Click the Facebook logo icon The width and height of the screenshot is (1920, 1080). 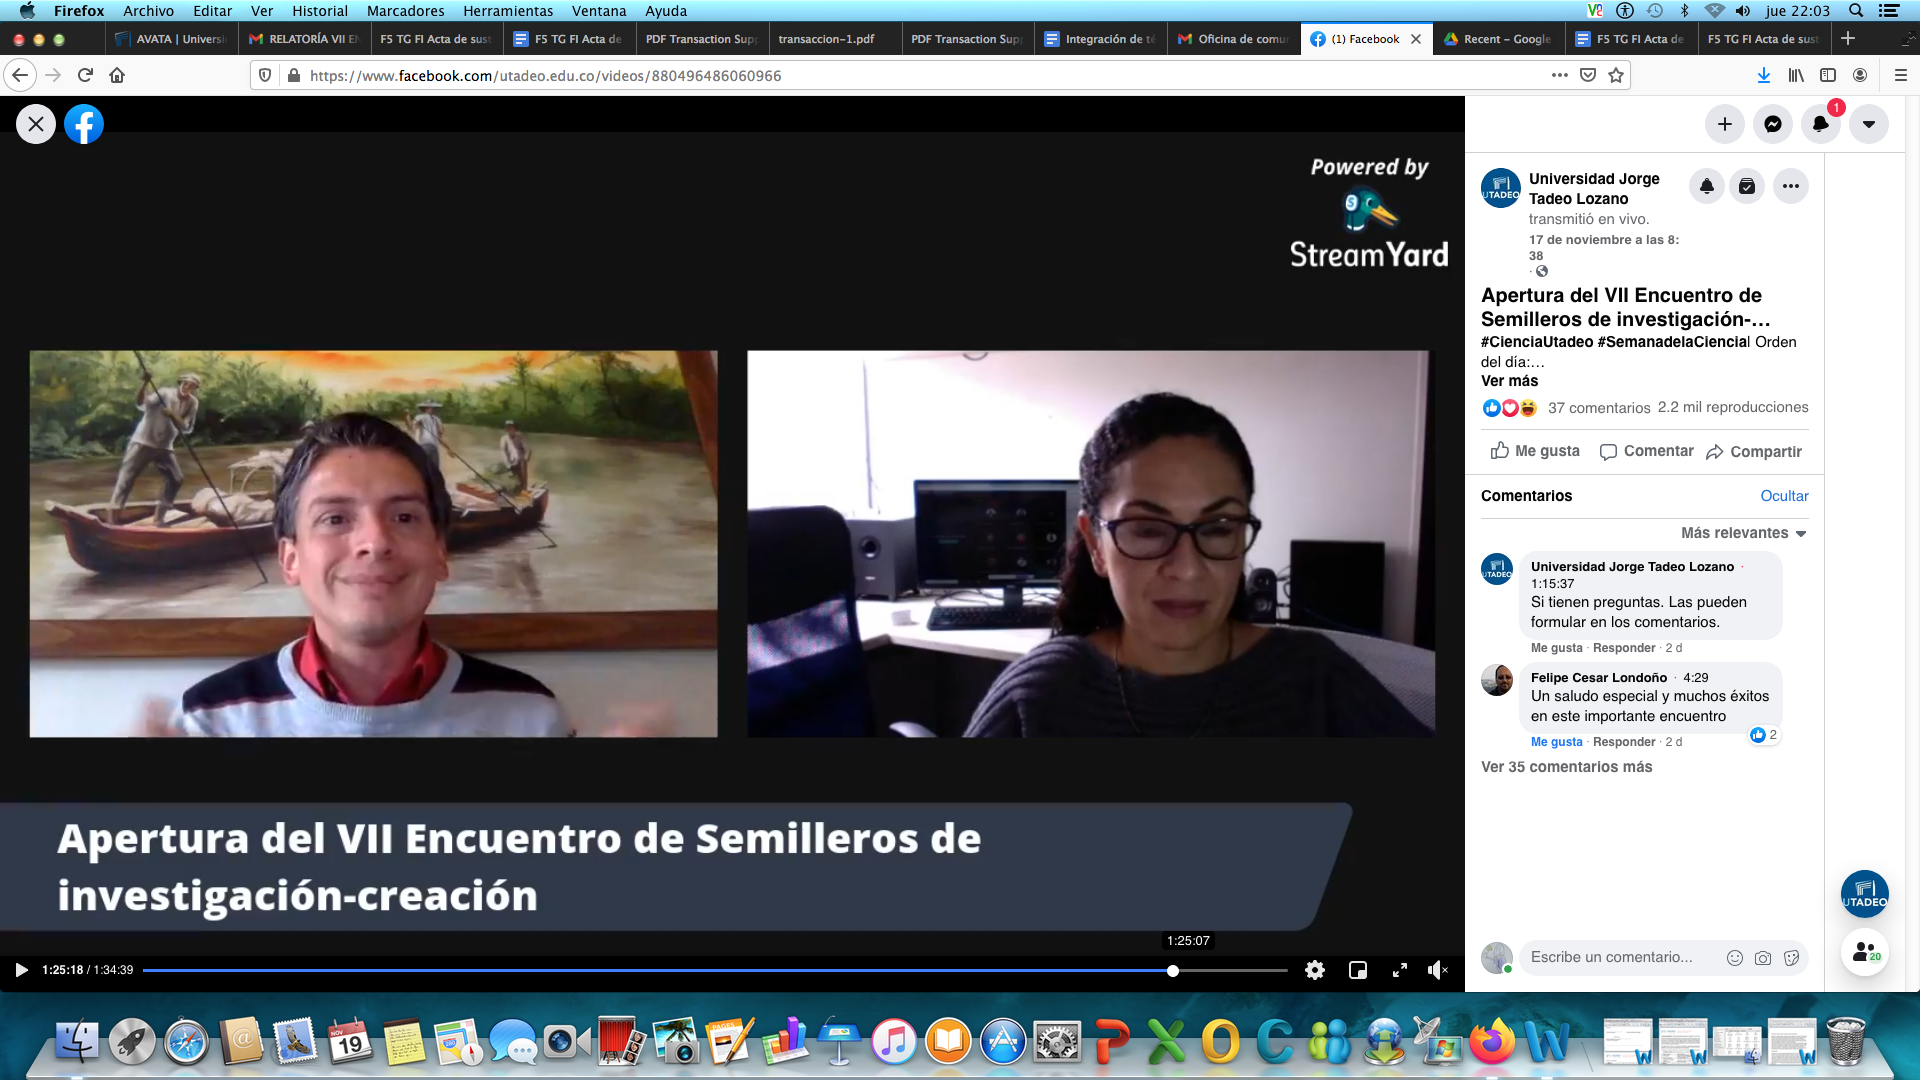pyautogui.click(x=84, y=124)
